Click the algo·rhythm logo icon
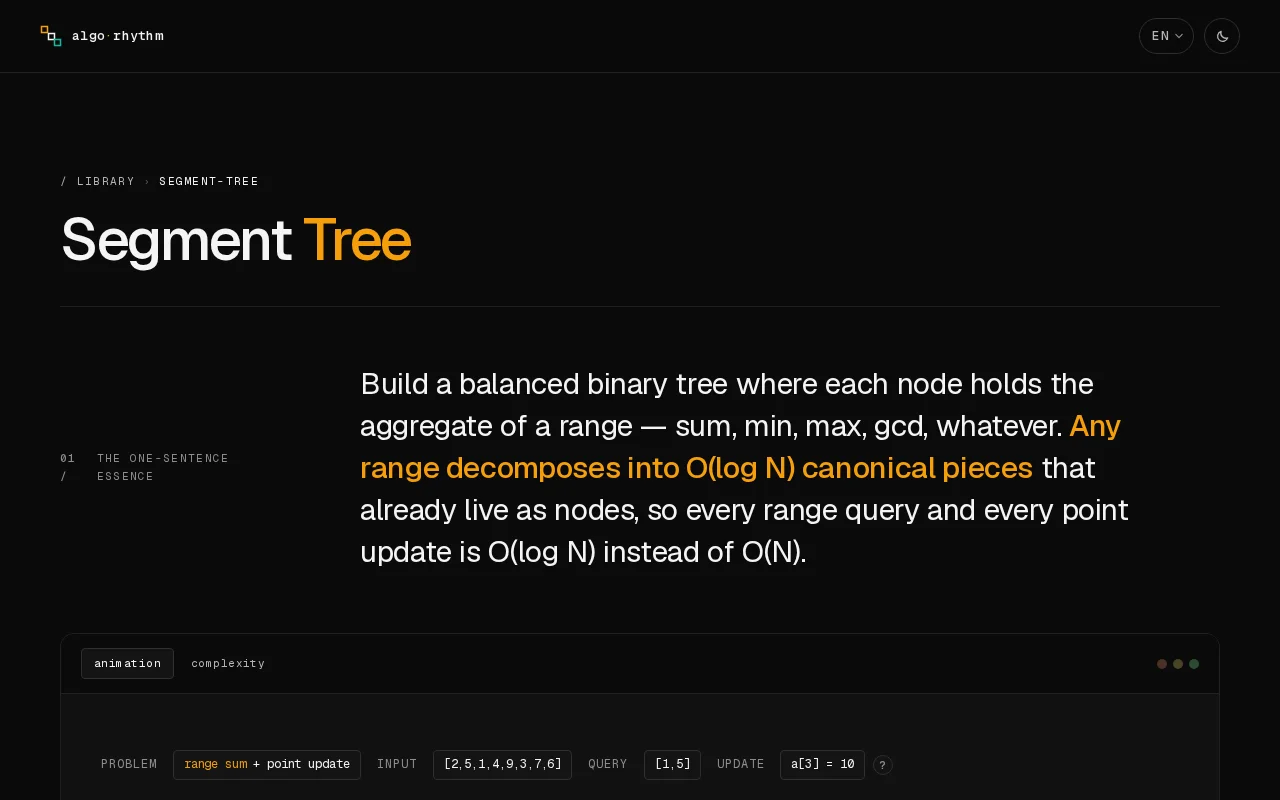Image resolution: width=1280 pixels, height=800 pixels. click(x=51, y=36)
